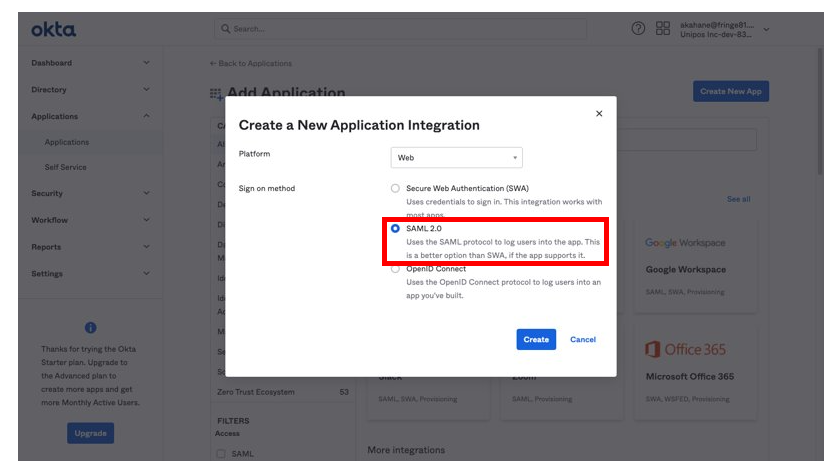Open the Platform Web dropdown
This screenshot has height=475, width=832.
[x=456, y=158]
